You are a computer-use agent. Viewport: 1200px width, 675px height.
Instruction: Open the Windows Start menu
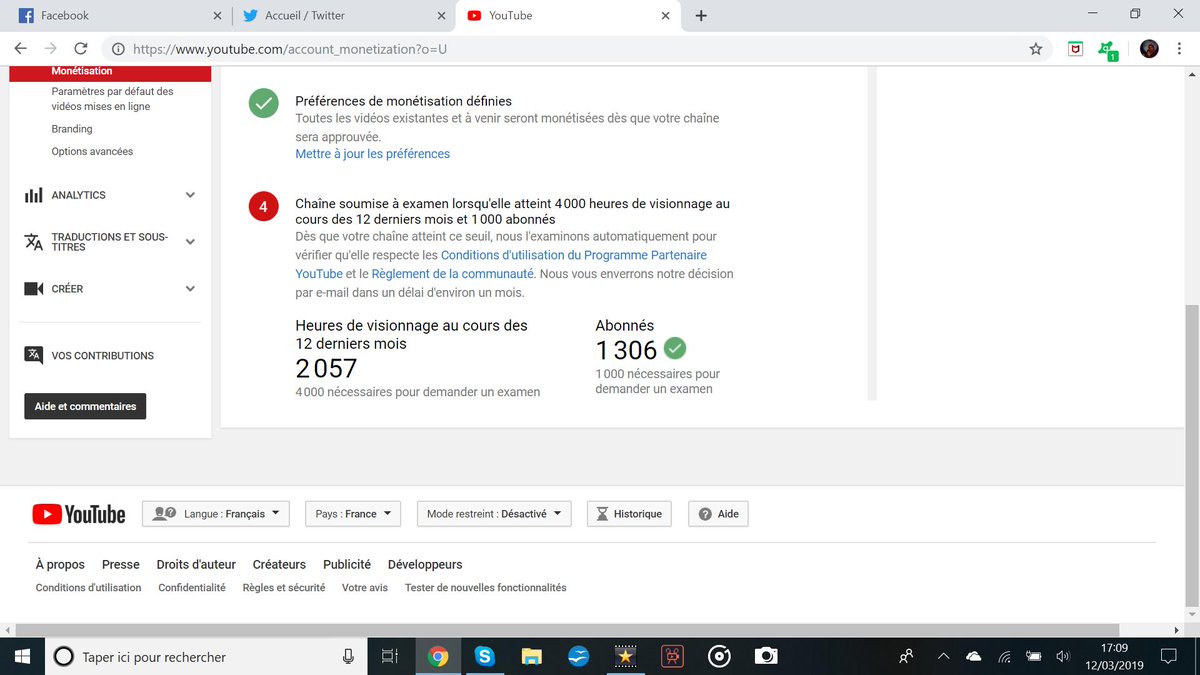22,656
